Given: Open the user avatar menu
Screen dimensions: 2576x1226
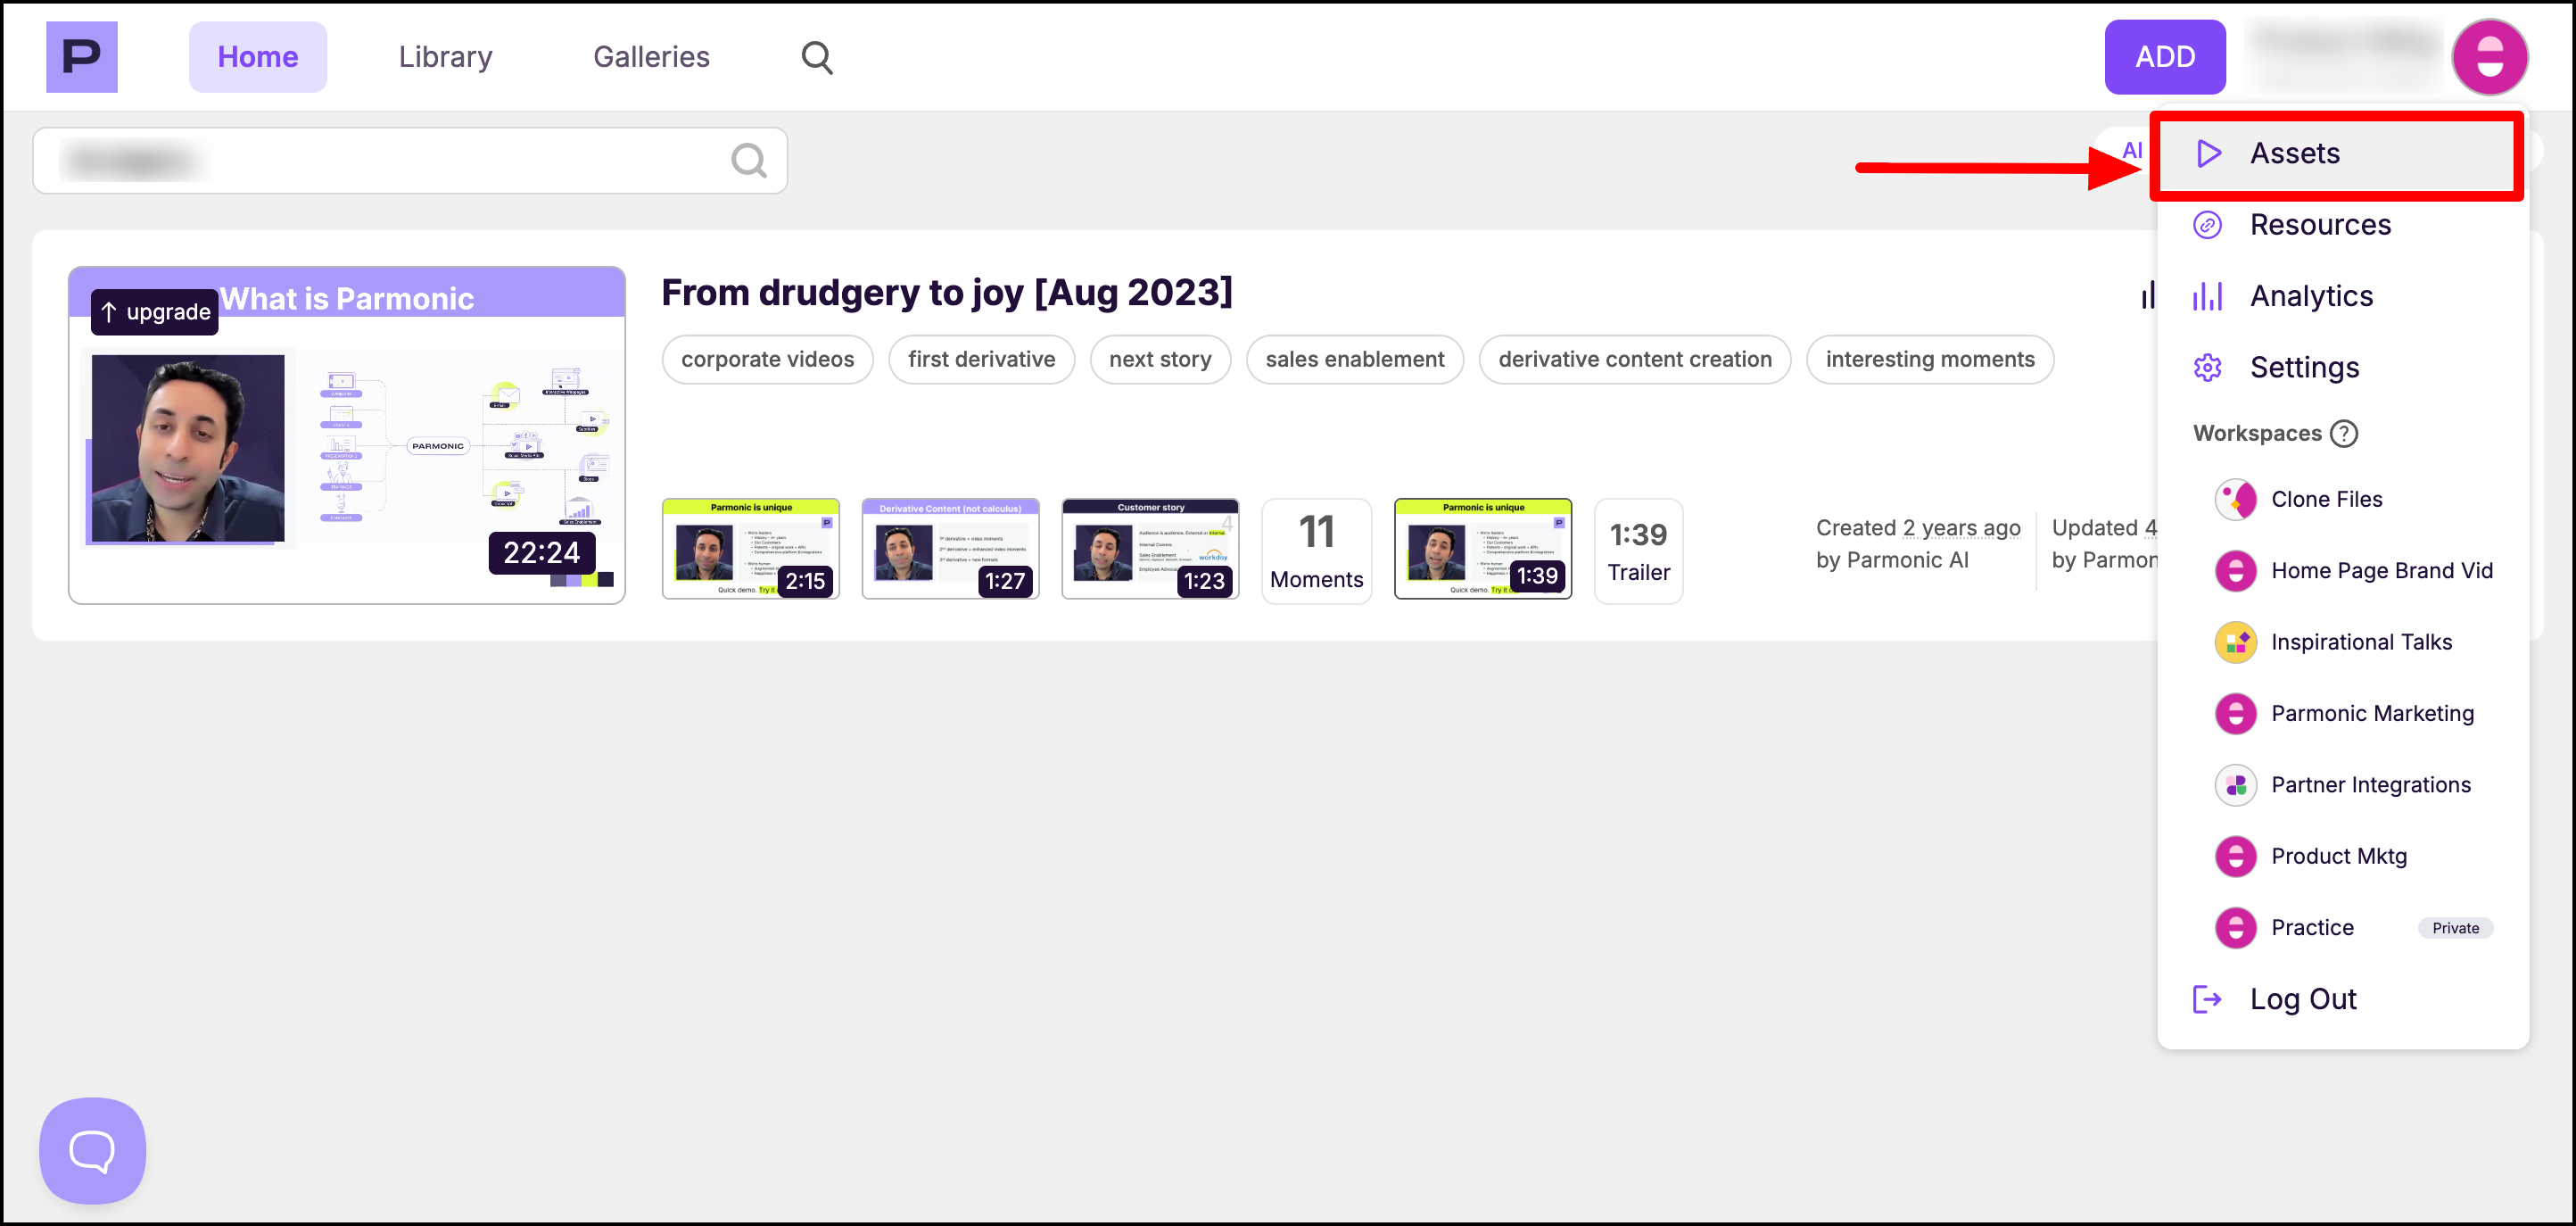Looking at the screenshot, I should (2488, 57).
